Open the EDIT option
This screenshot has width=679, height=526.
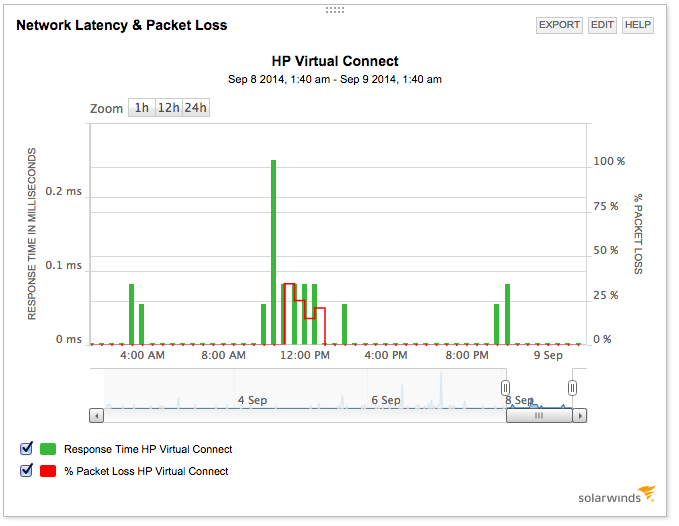602,25
